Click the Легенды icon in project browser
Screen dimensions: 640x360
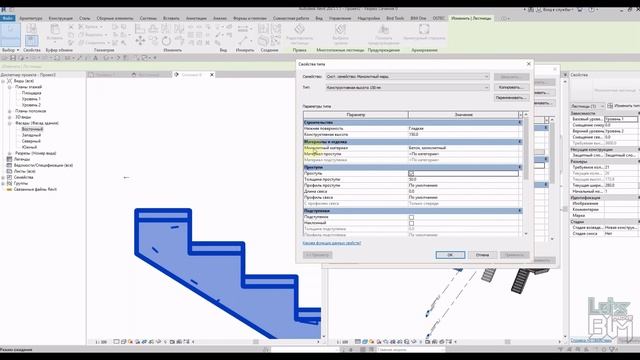point(9,159)
